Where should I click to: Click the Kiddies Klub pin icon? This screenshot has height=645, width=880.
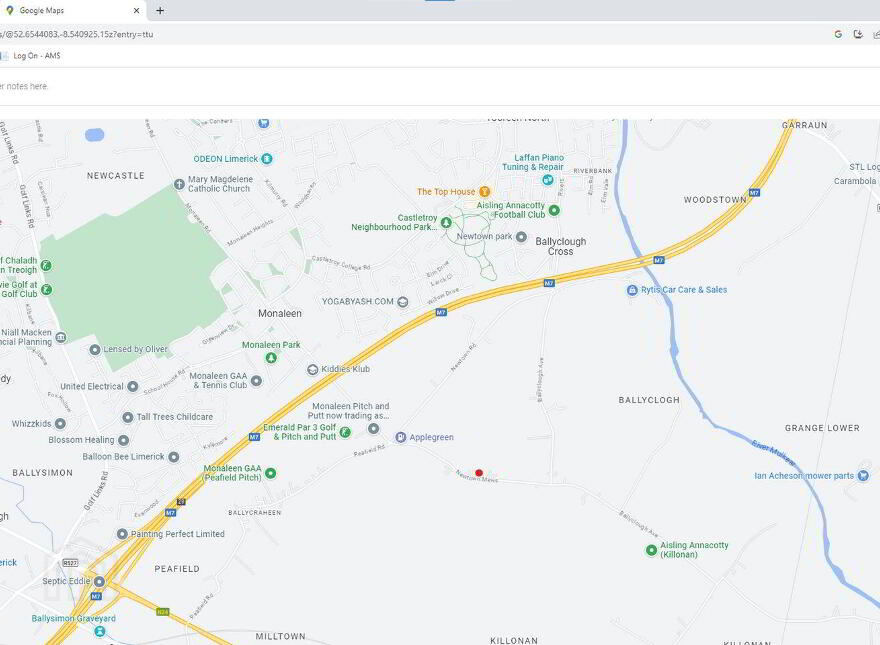[313, 369]
